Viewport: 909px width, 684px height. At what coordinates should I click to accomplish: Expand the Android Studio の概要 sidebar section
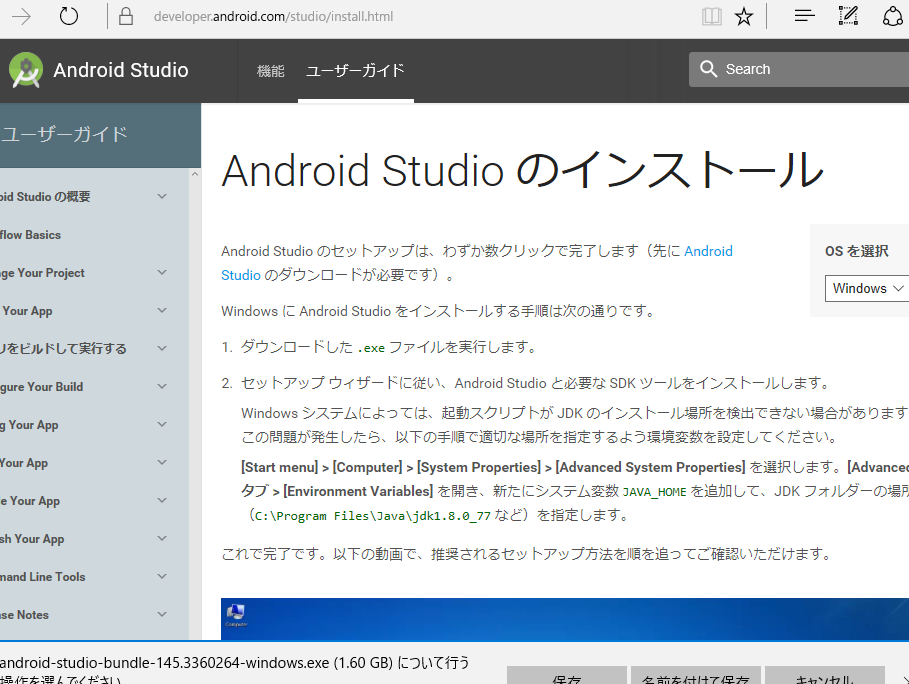[x=163, y=197]
